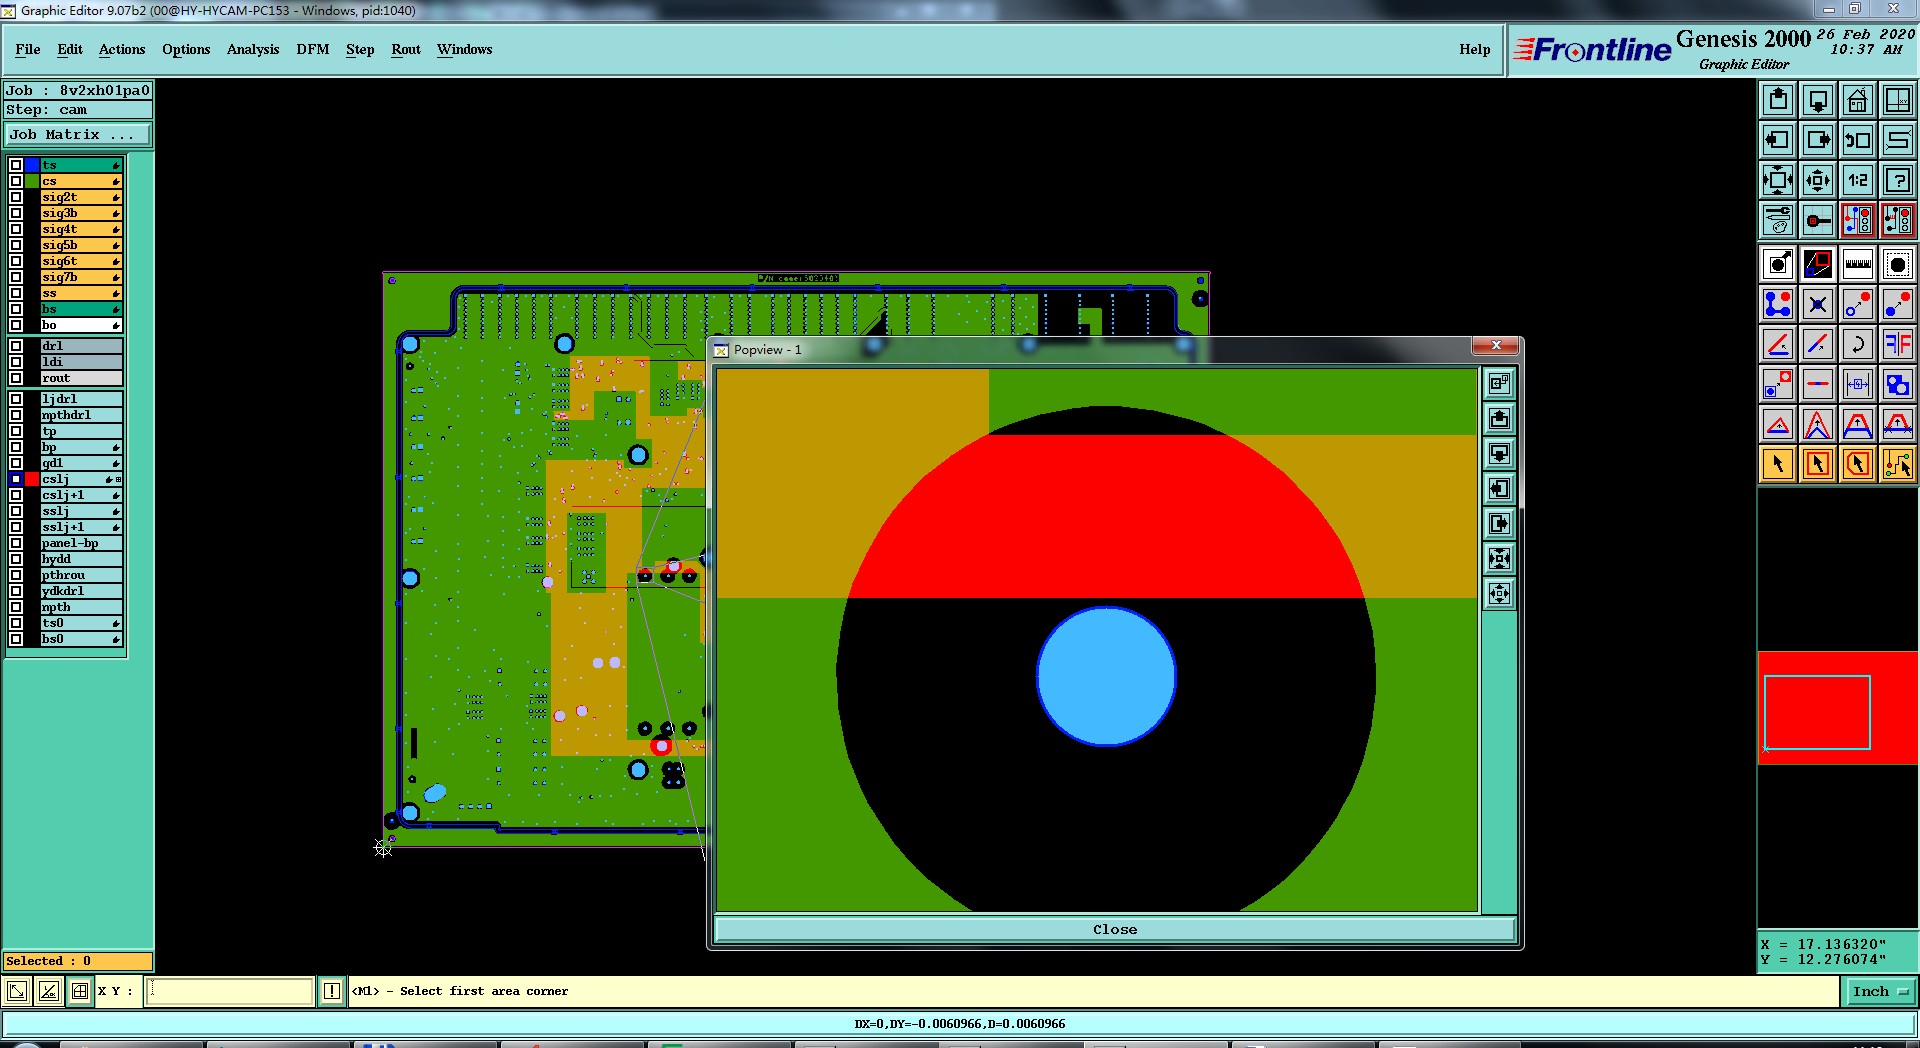Toggle the rout layer display checkbox

tap(16, 378)
